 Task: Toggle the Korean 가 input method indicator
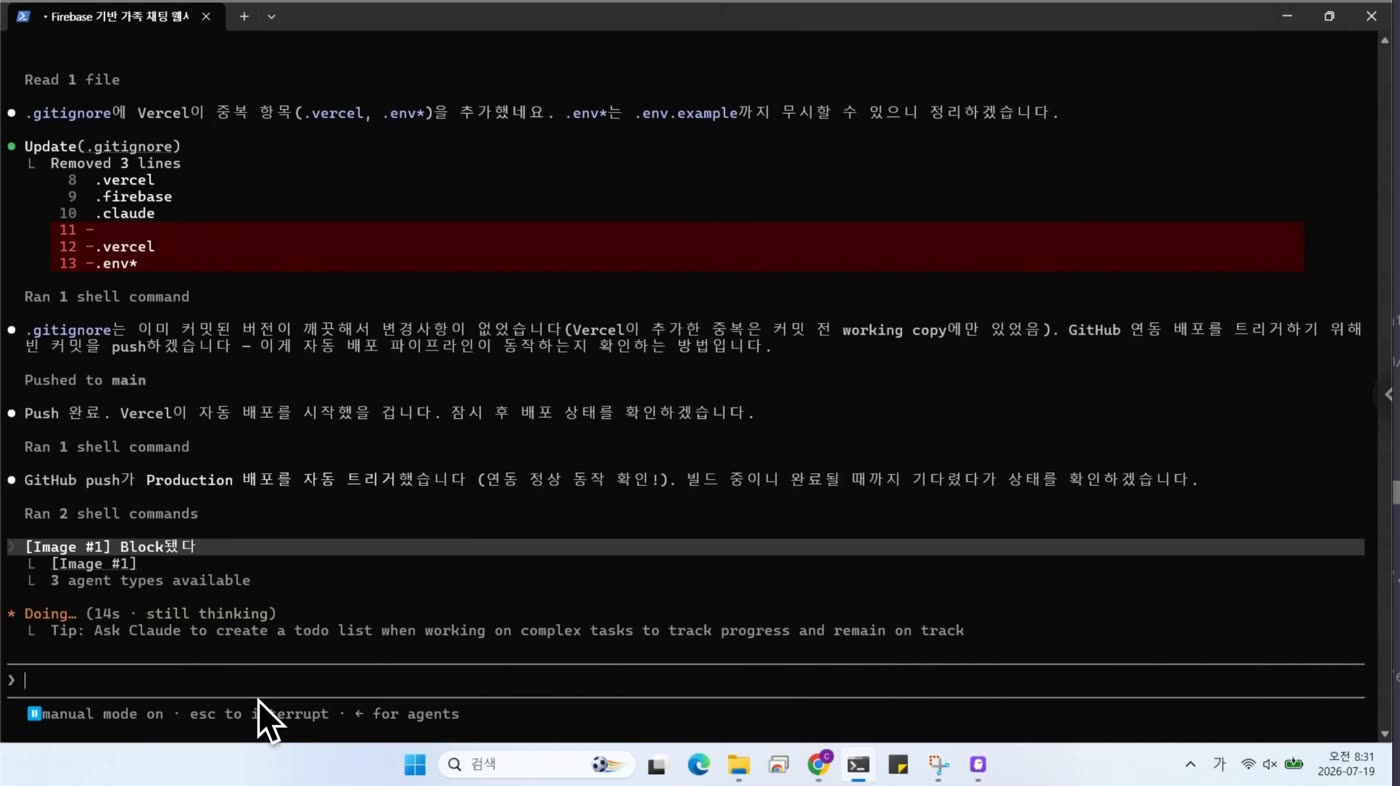click(x=1219, y=765)
